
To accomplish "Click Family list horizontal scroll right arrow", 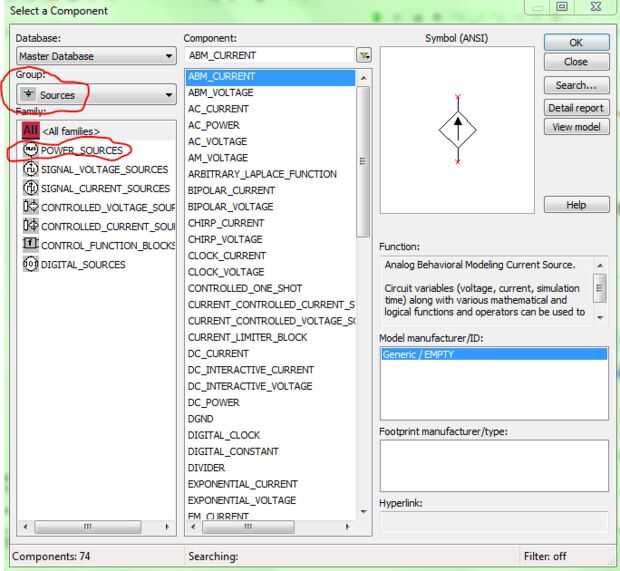I will (x=167, y=527).
